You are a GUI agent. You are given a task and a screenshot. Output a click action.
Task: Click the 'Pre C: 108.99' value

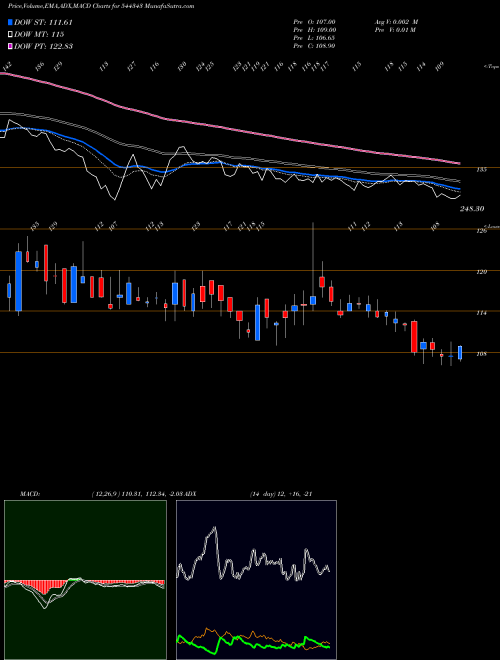tap(314, 45)
